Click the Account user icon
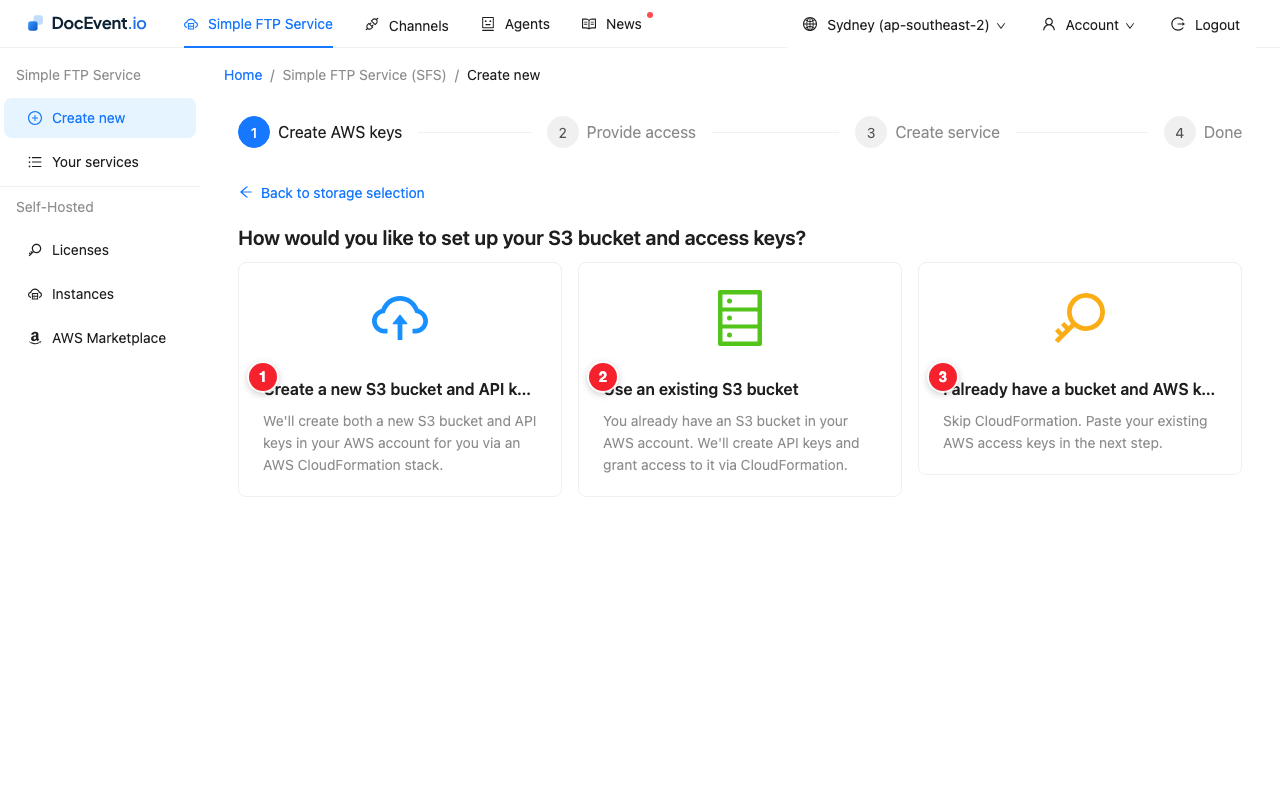This screenshot has height=800, width=1280. click(x=1049, y=25)
